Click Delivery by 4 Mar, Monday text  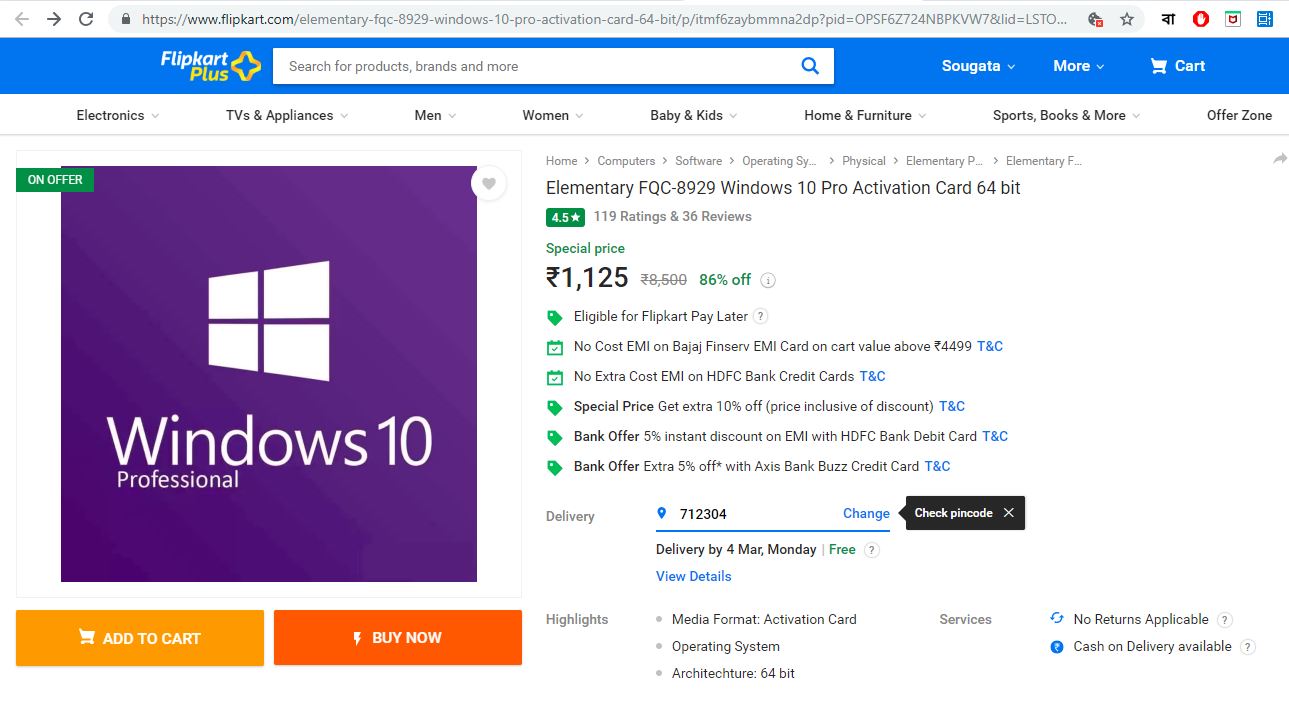click(x=736, y=549)
